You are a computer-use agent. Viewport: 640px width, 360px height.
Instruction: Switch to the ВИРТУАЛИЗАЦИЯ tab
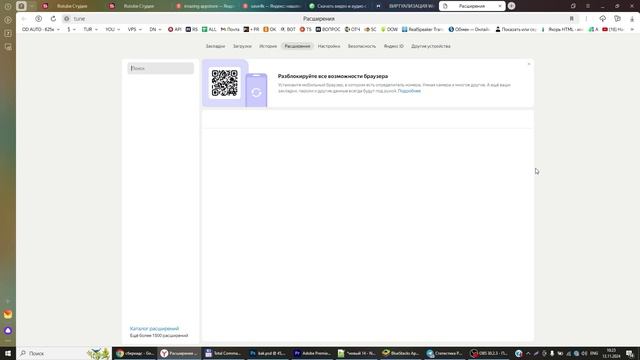click(x=405, y=6)
